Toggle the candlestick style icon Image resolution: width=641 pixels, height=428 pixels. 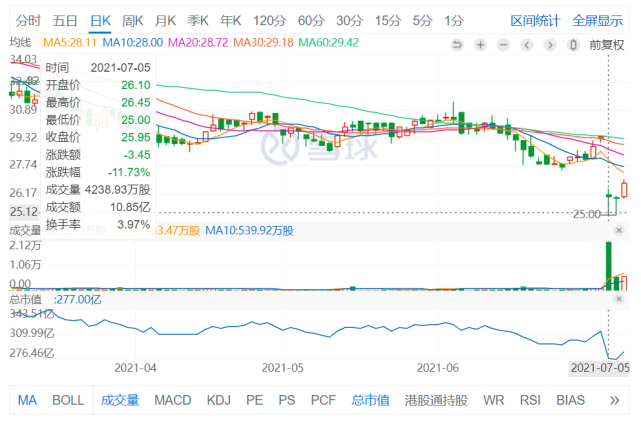point(574,45)
